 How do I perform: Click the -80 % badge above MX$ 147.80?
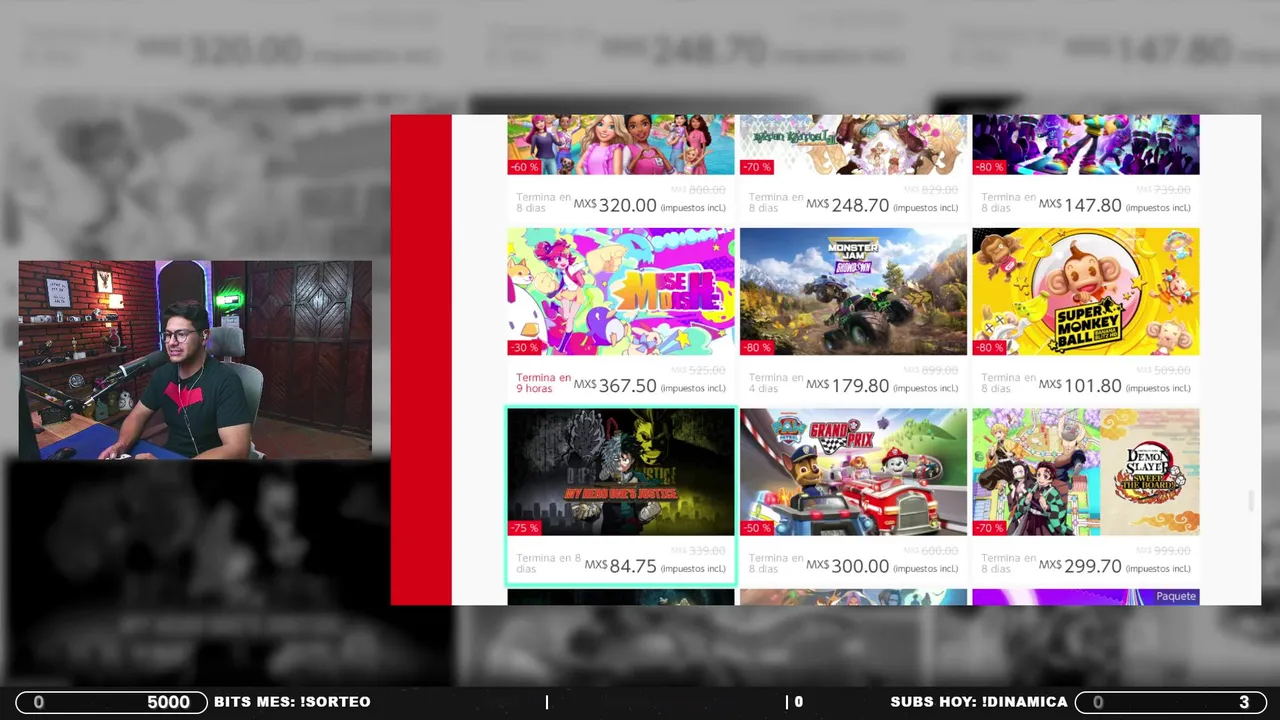tap(989, 167)
